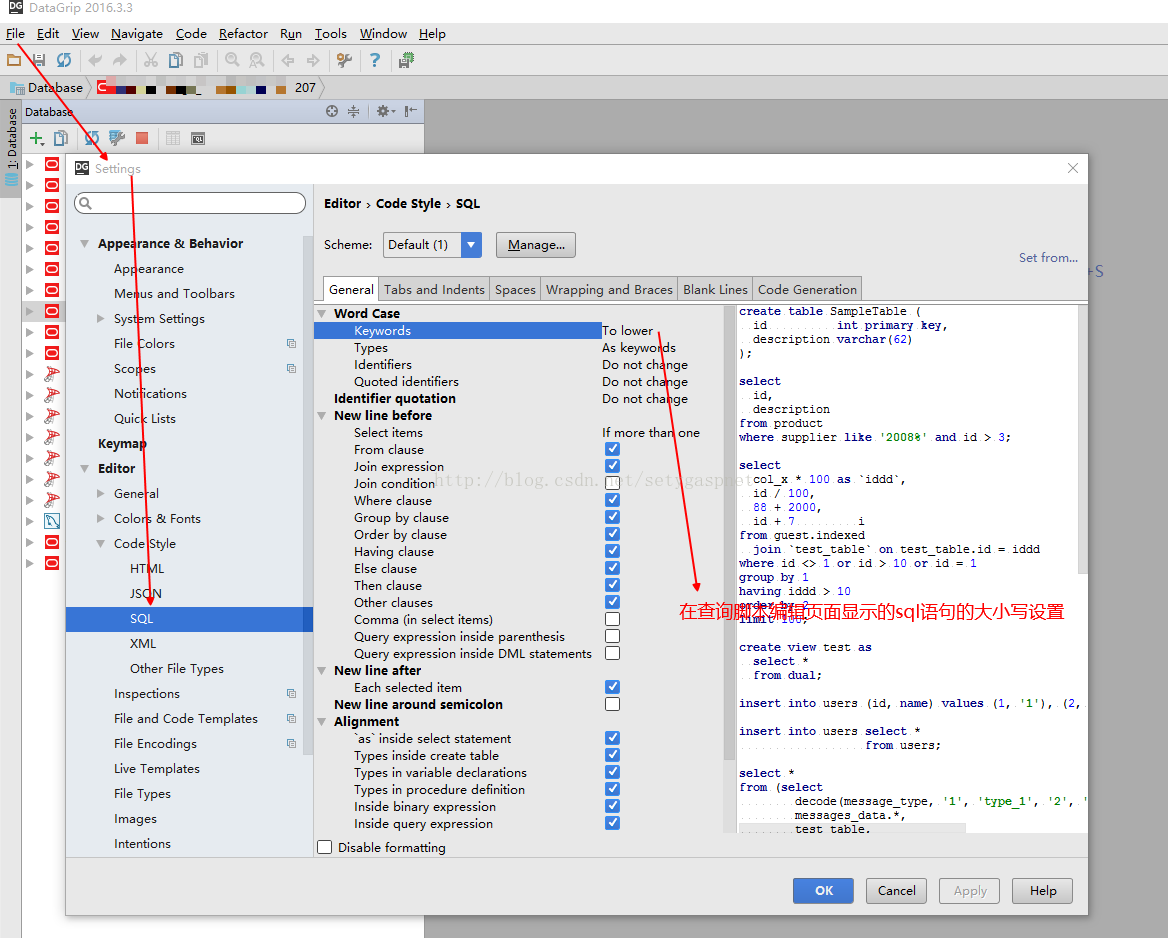
Task: Toggle the Where clause checkbox
Action: point(612,500)
